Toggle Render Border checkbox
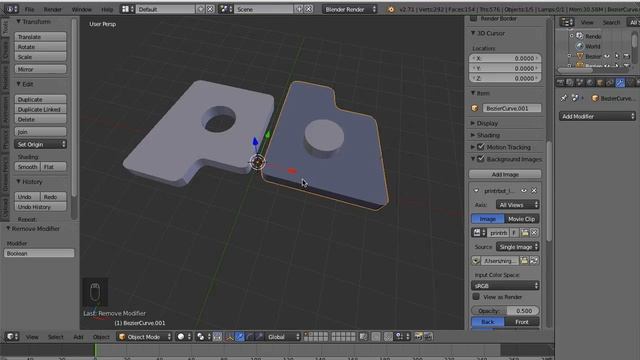The width and height of the screenshot is (640, 360). (x=473, y=18)
